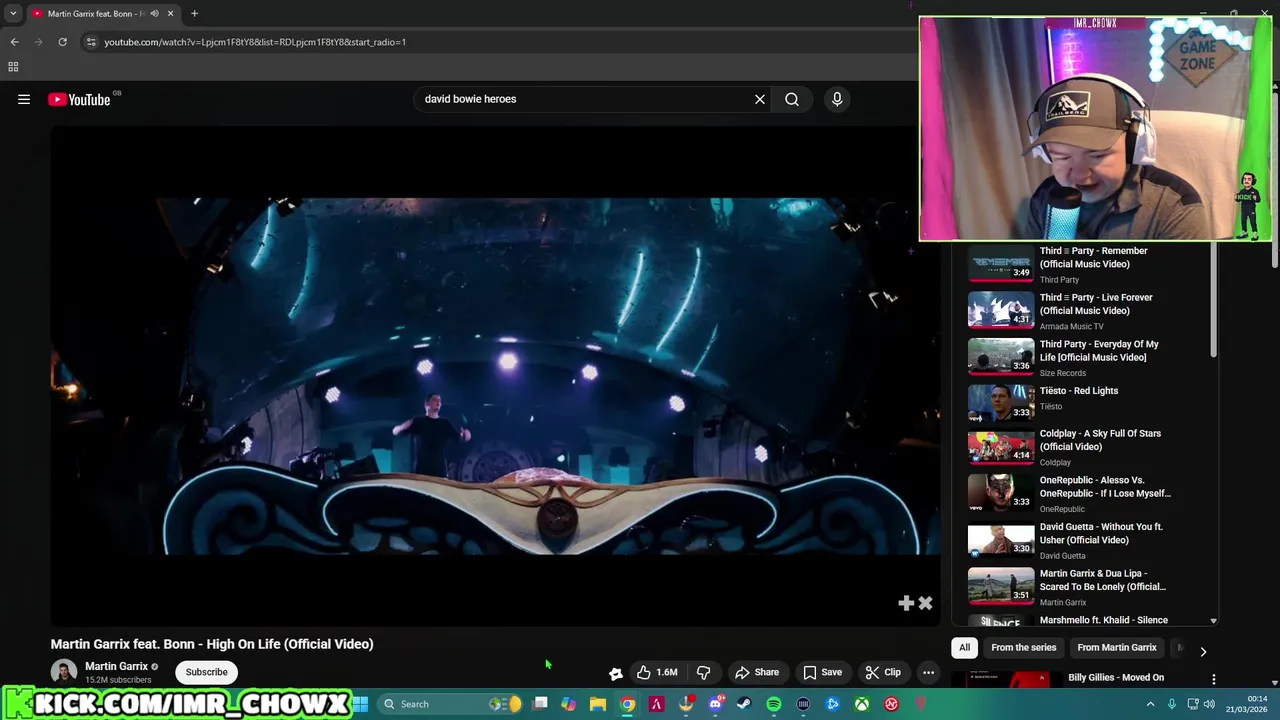Open options for Billy Gillies video

coord(1213,679)
